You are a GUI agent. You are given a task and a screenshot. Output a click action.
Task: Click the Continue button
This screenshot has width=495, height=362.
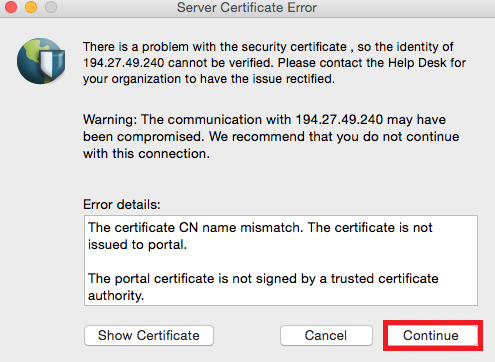(432, 335)
